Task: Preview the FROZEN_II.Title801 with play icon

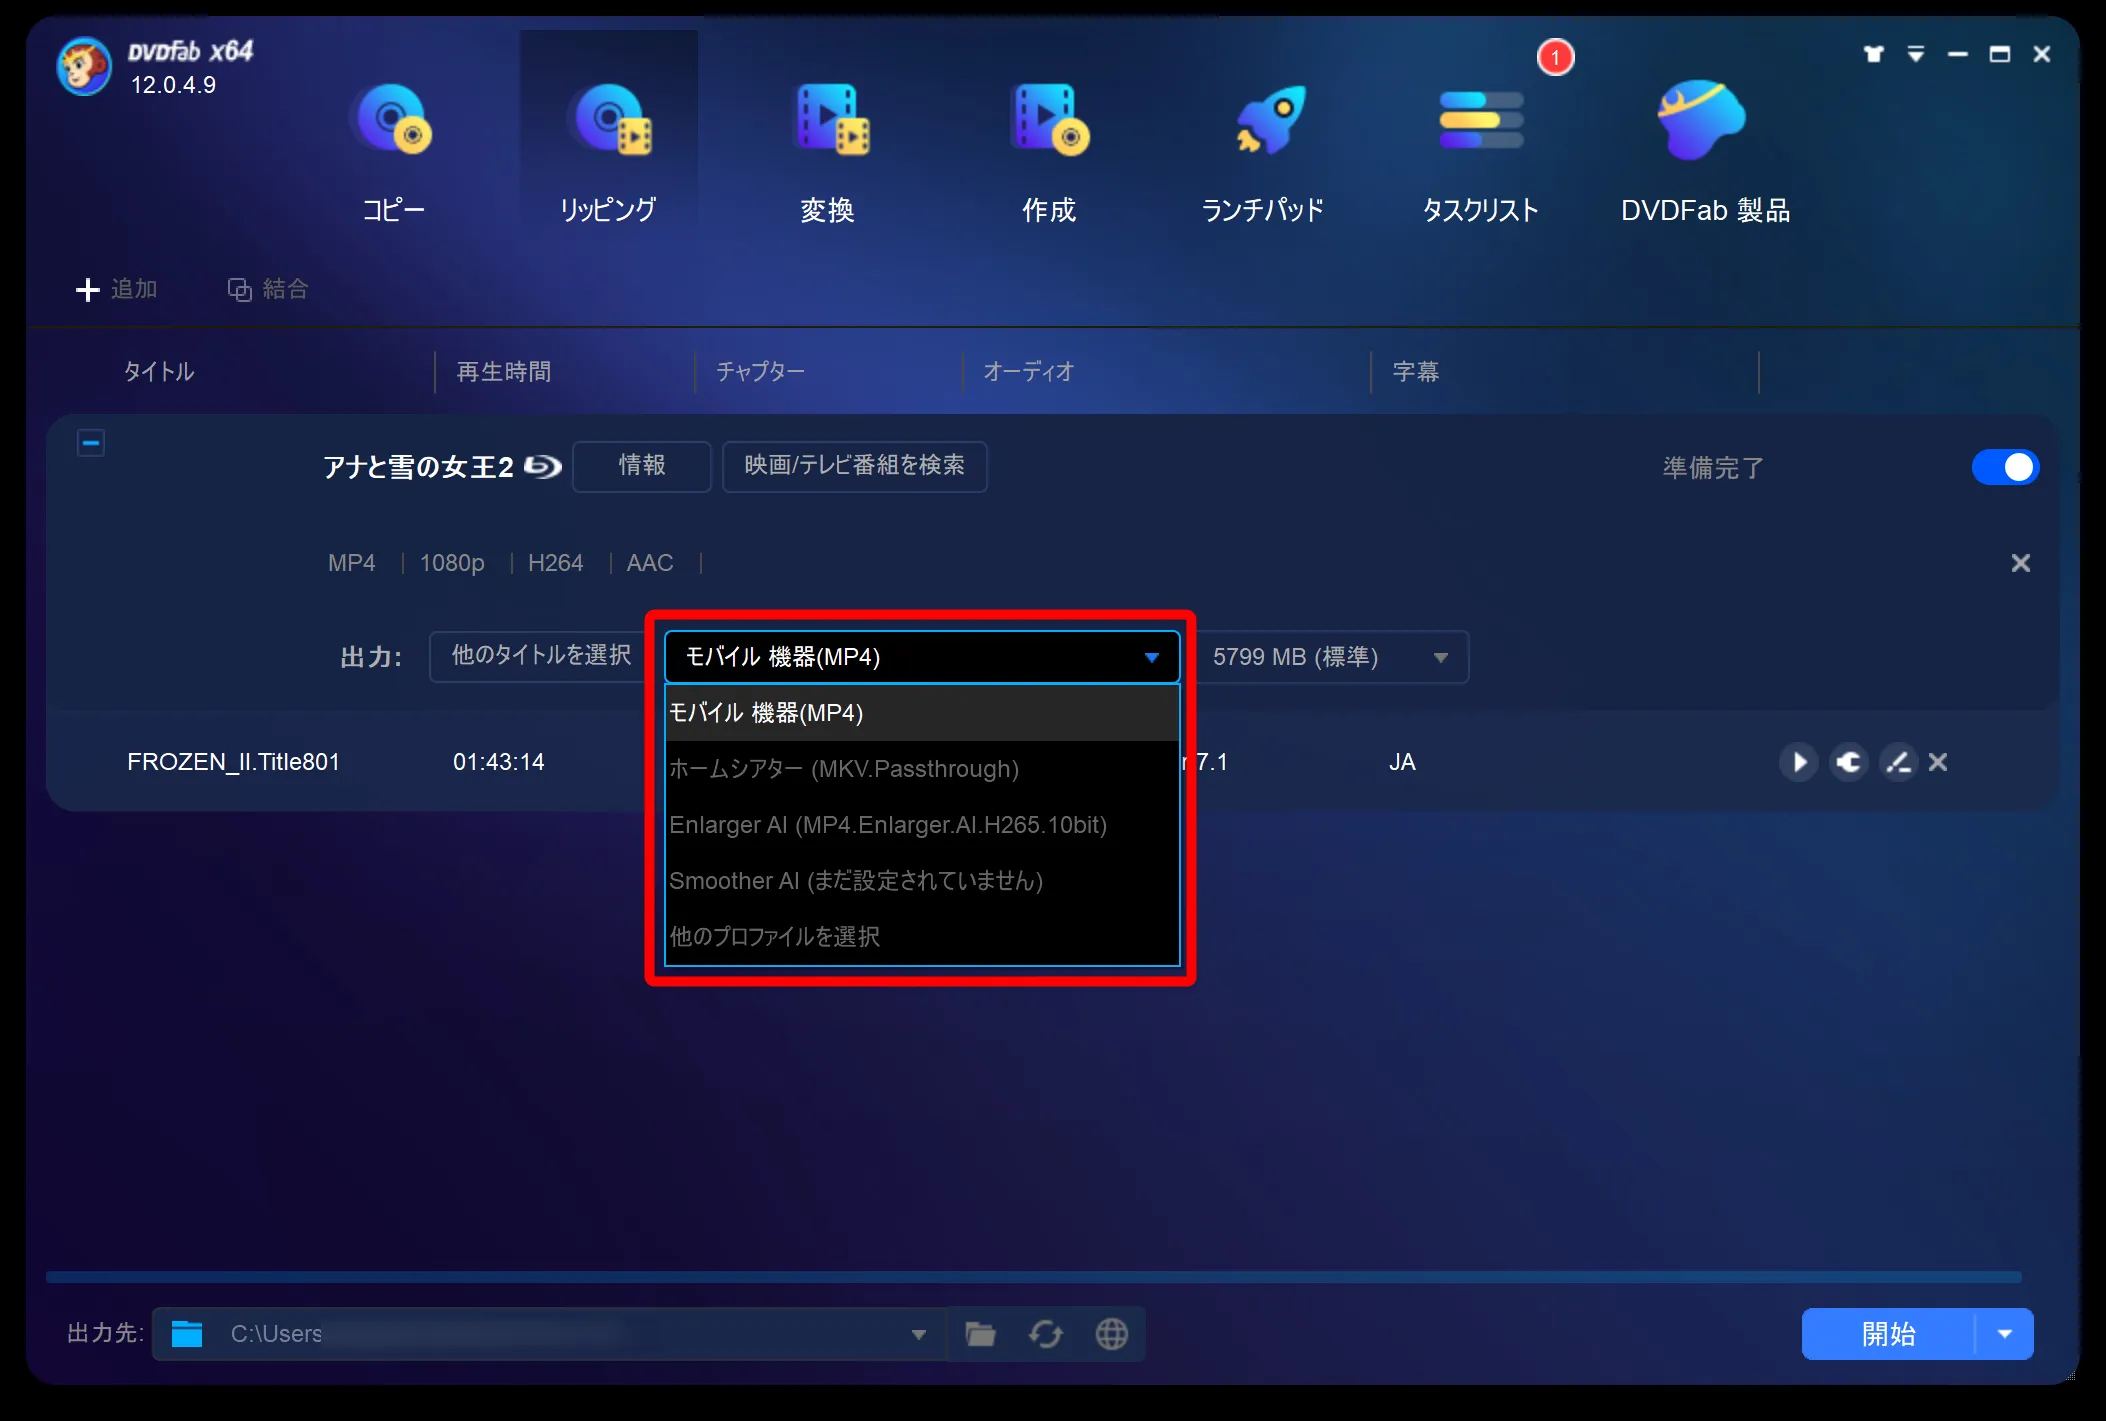Action: pos(1798,762)
